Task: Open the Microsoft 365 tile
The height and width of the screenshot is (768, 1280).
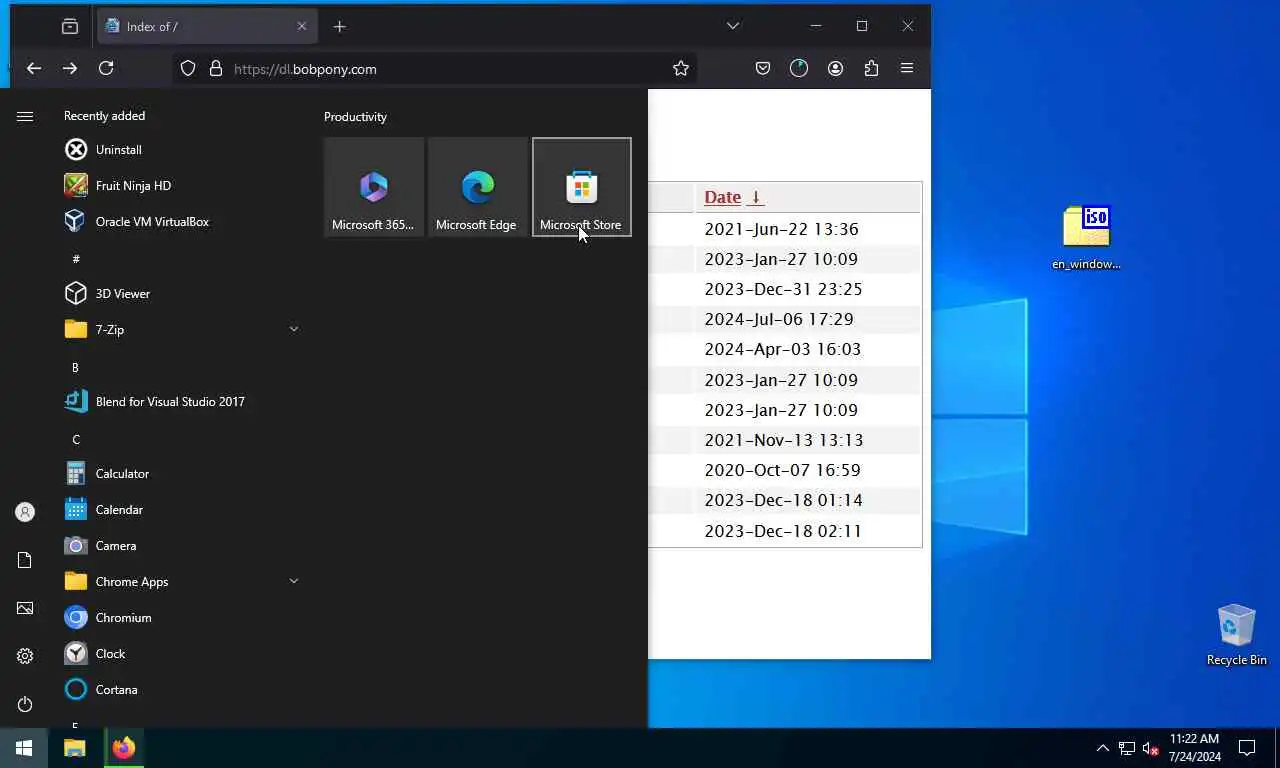Action: coord(374,187)
